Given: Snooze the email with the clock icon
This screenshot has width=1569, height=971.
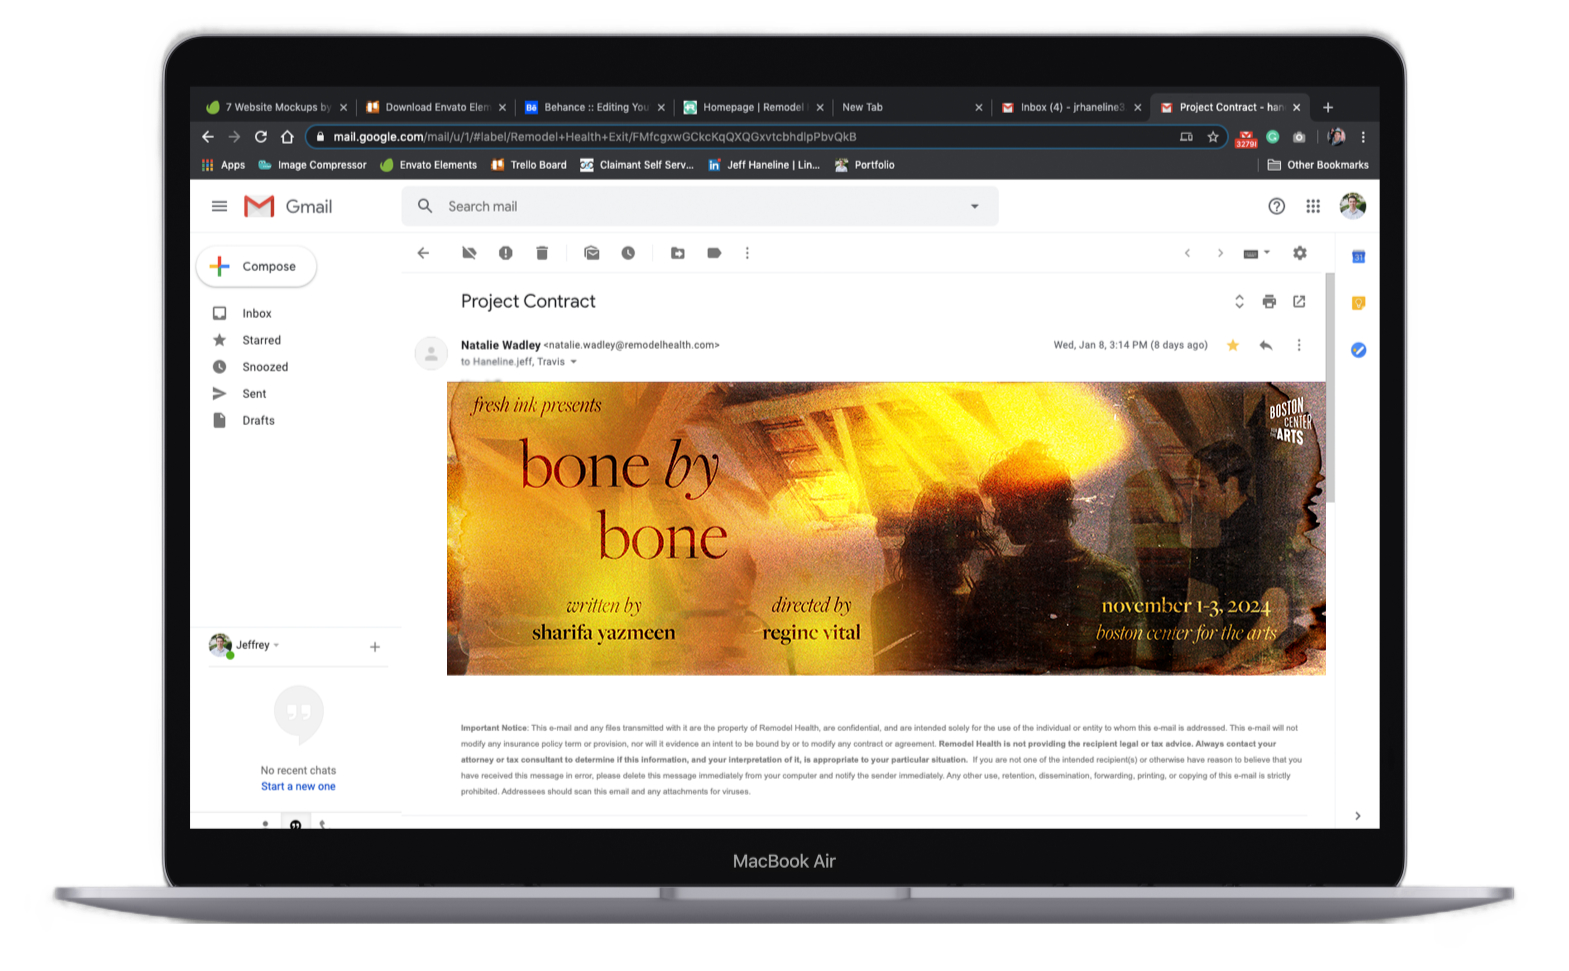Looking at the screenshot, I should pyautogui.click(x=628, y=253).
